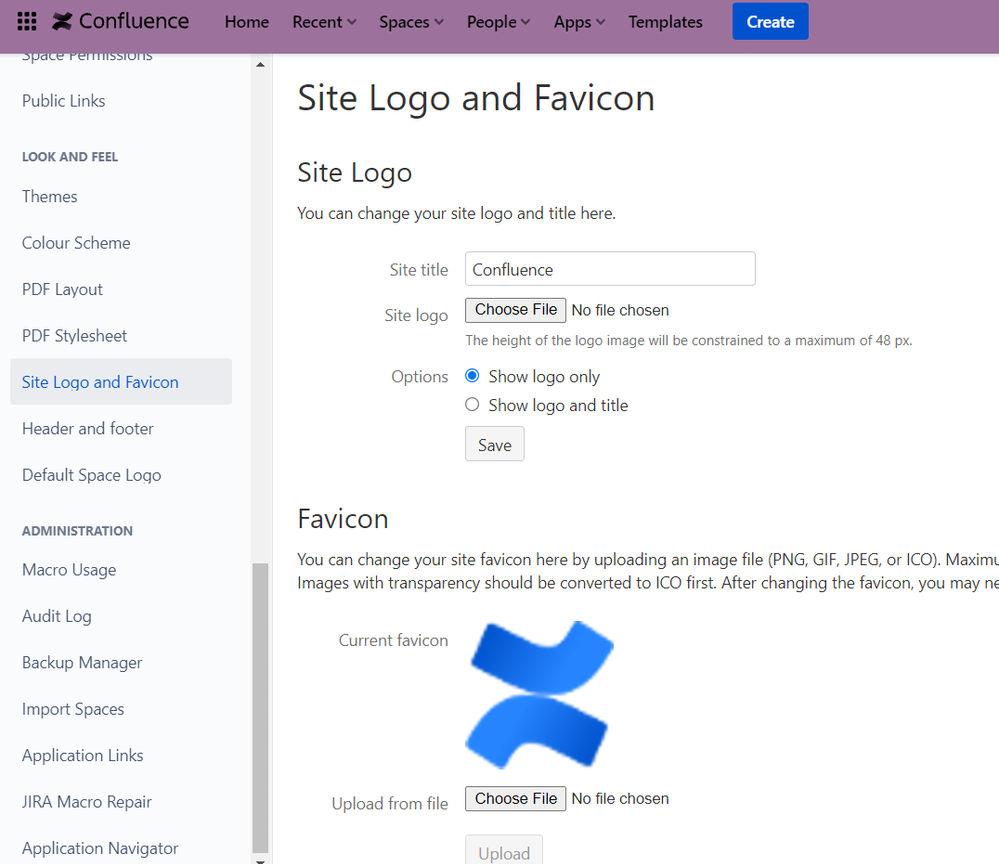The height and width of the screenshot is (864, 999).
Task: Select the "Show logo only" option
Action: pyautogui.click(x=471, y=375)
